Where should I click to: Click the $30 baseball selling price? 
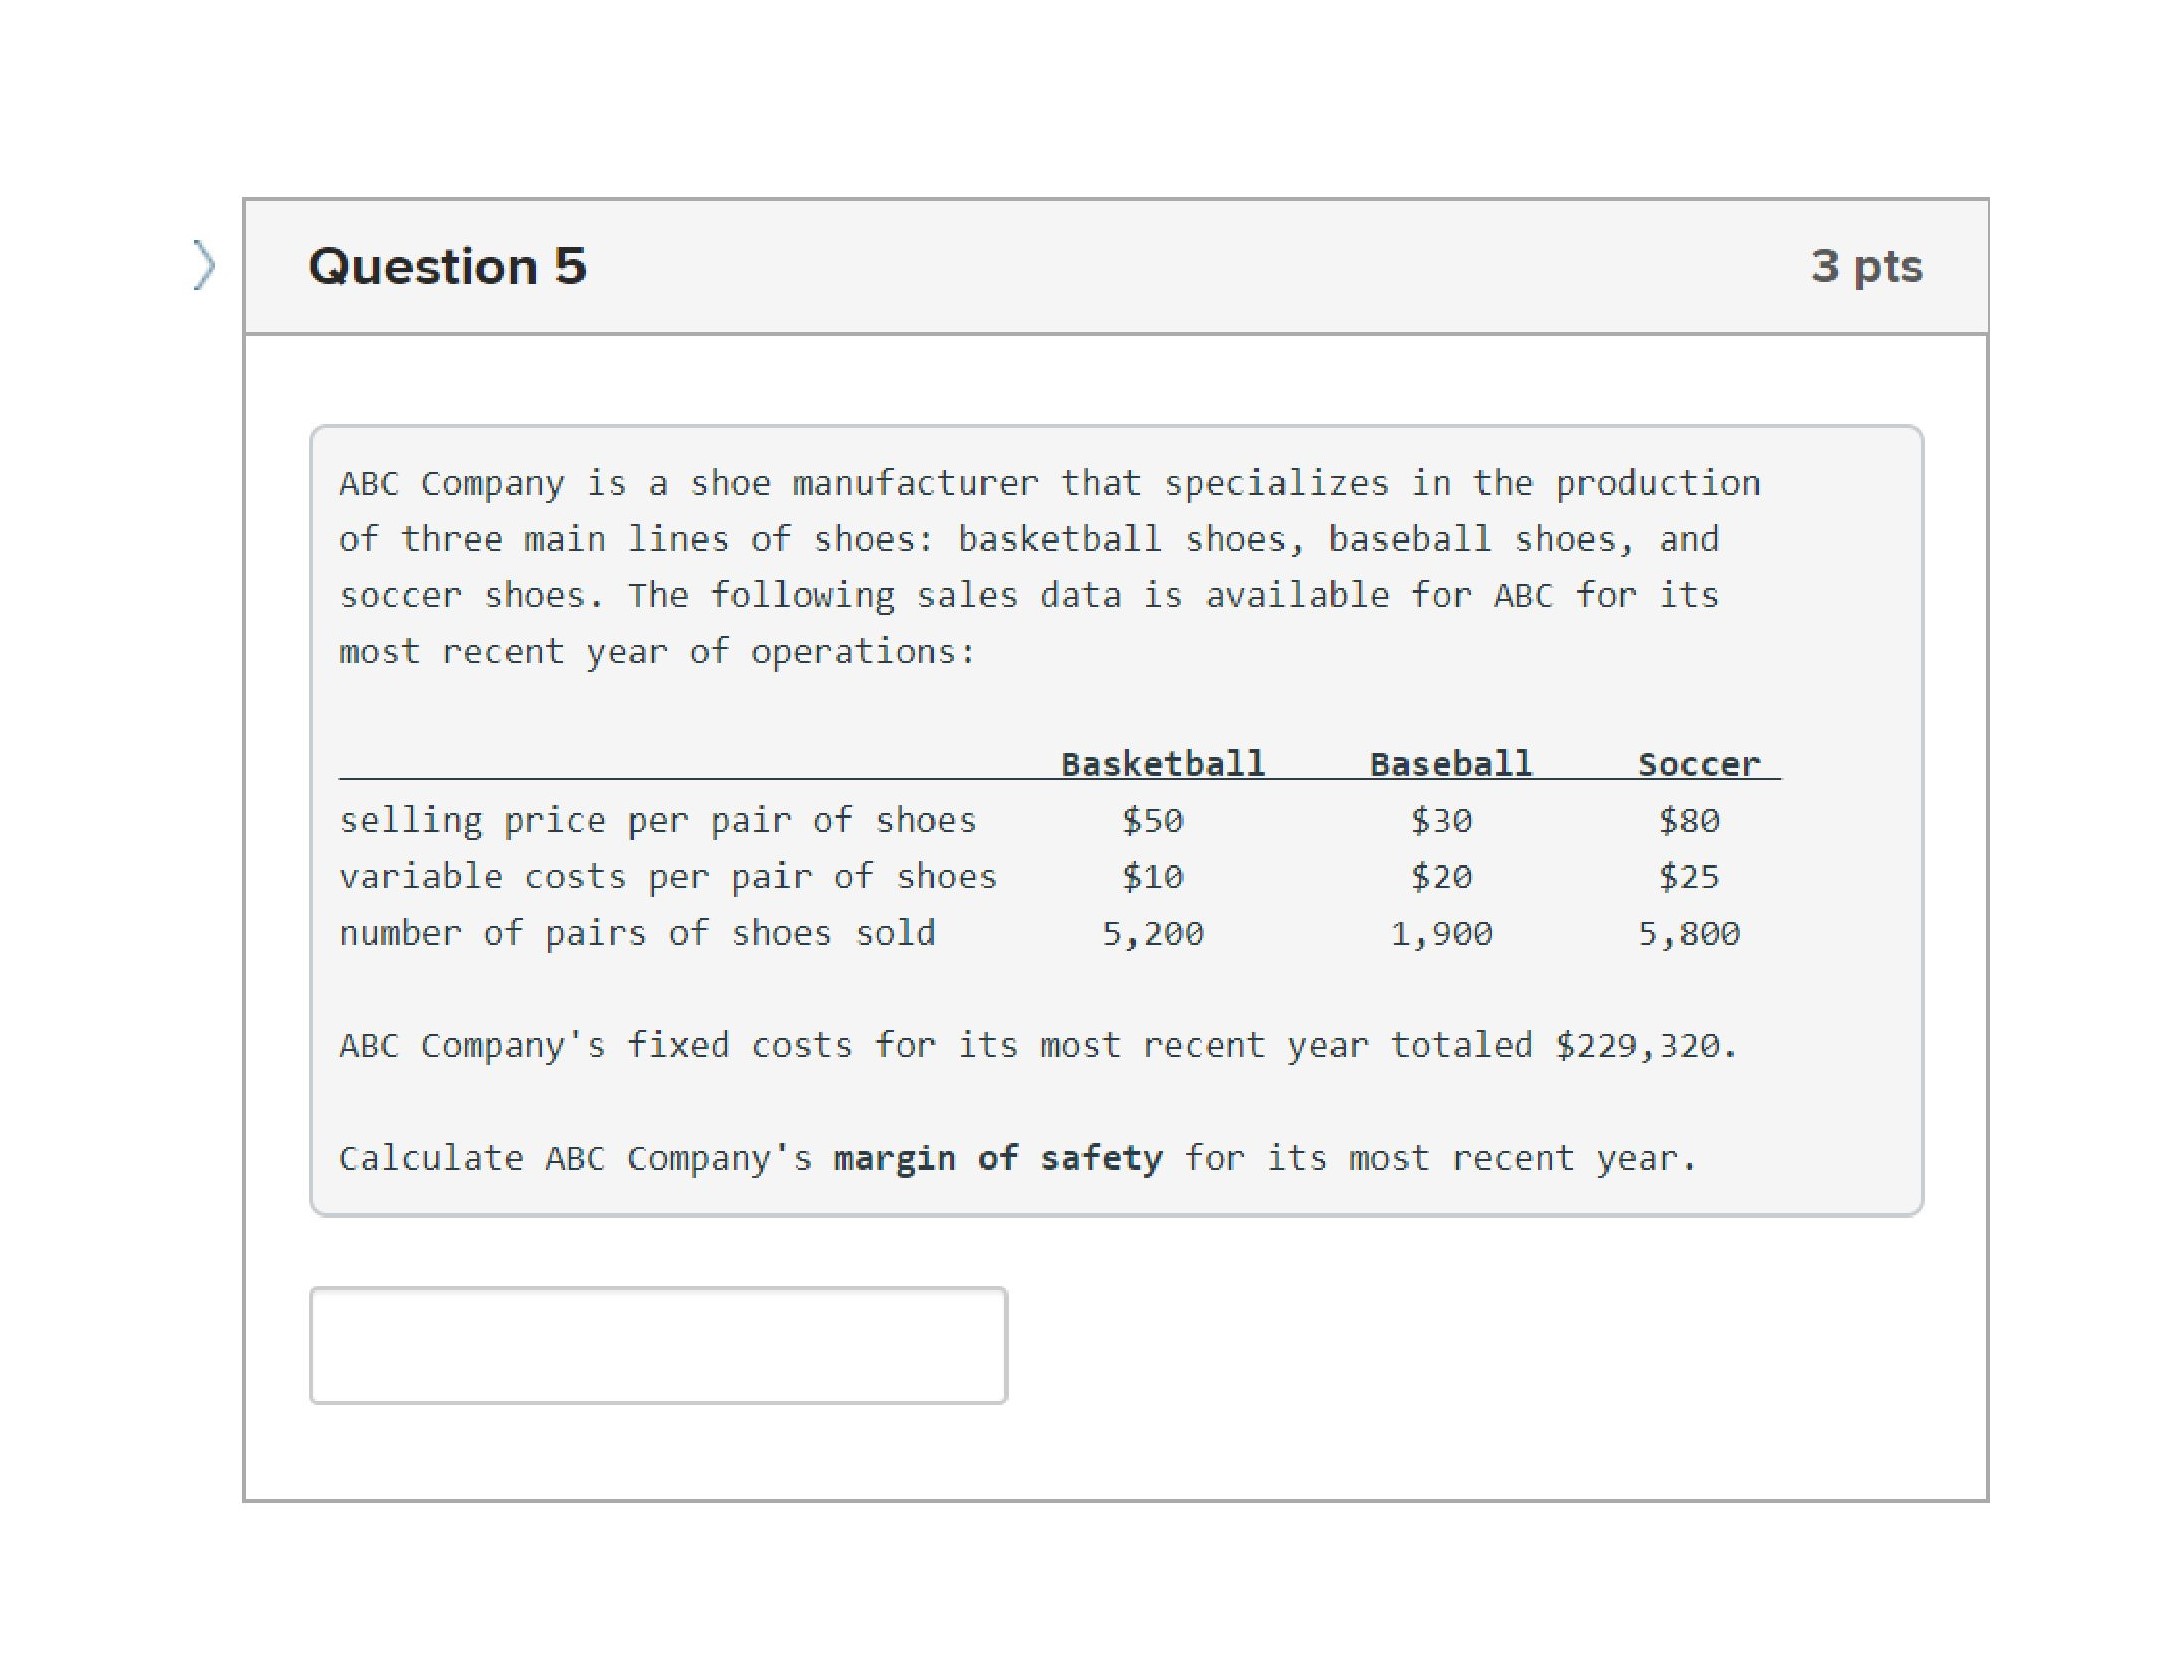click(1441, 820)
